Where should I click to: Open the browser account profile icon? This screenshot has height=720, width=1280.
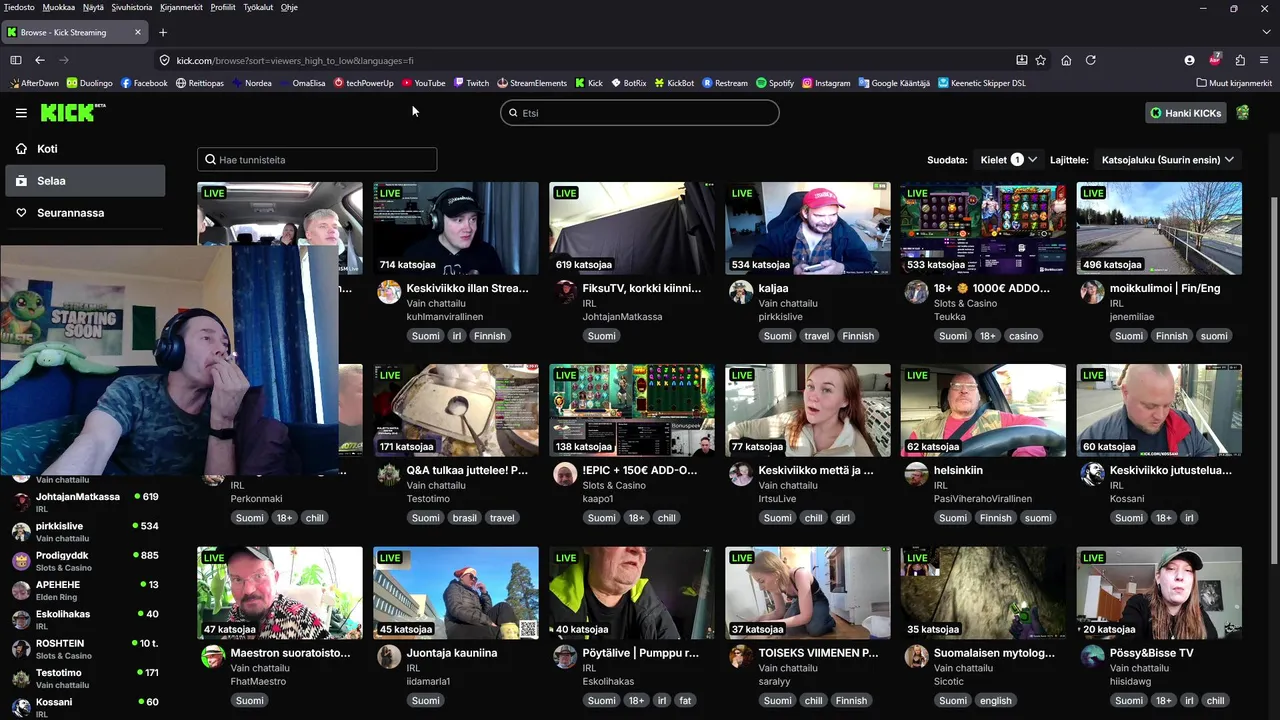[1189, 60]
